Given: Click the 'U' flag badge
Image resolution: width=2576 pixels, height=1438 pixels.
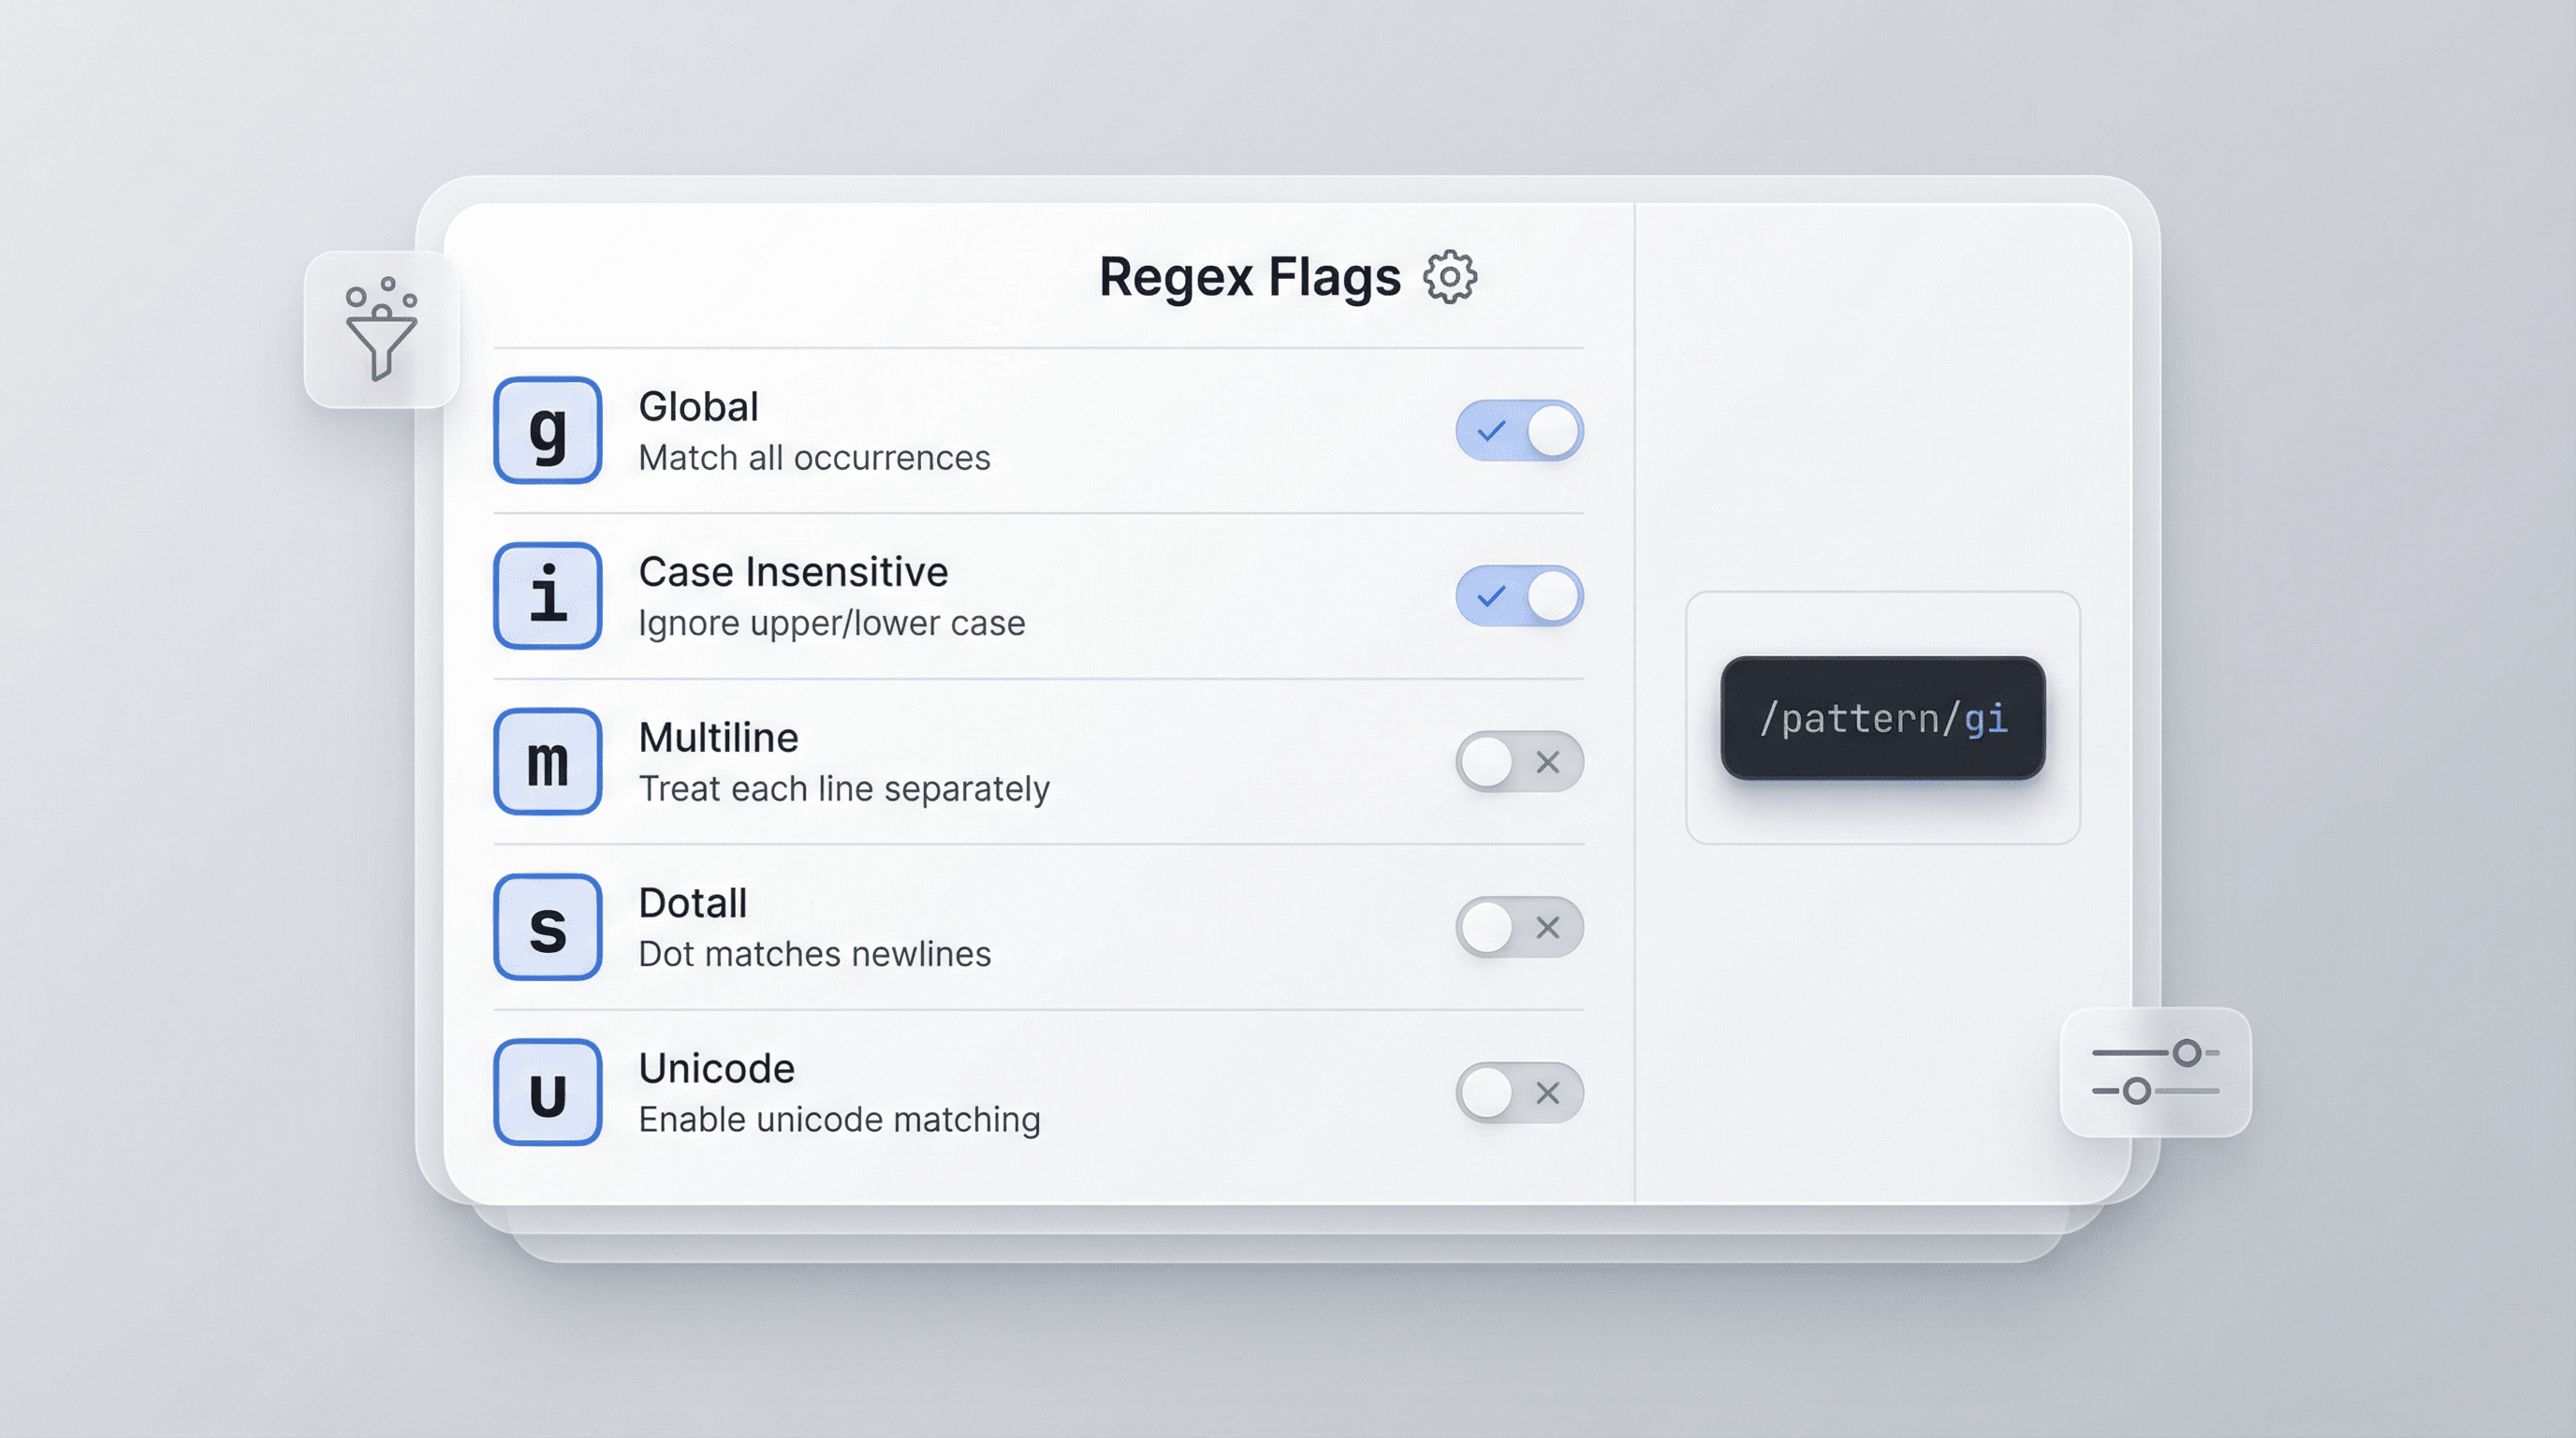Looking at the screenshot, I should (x=547, y=1092).
